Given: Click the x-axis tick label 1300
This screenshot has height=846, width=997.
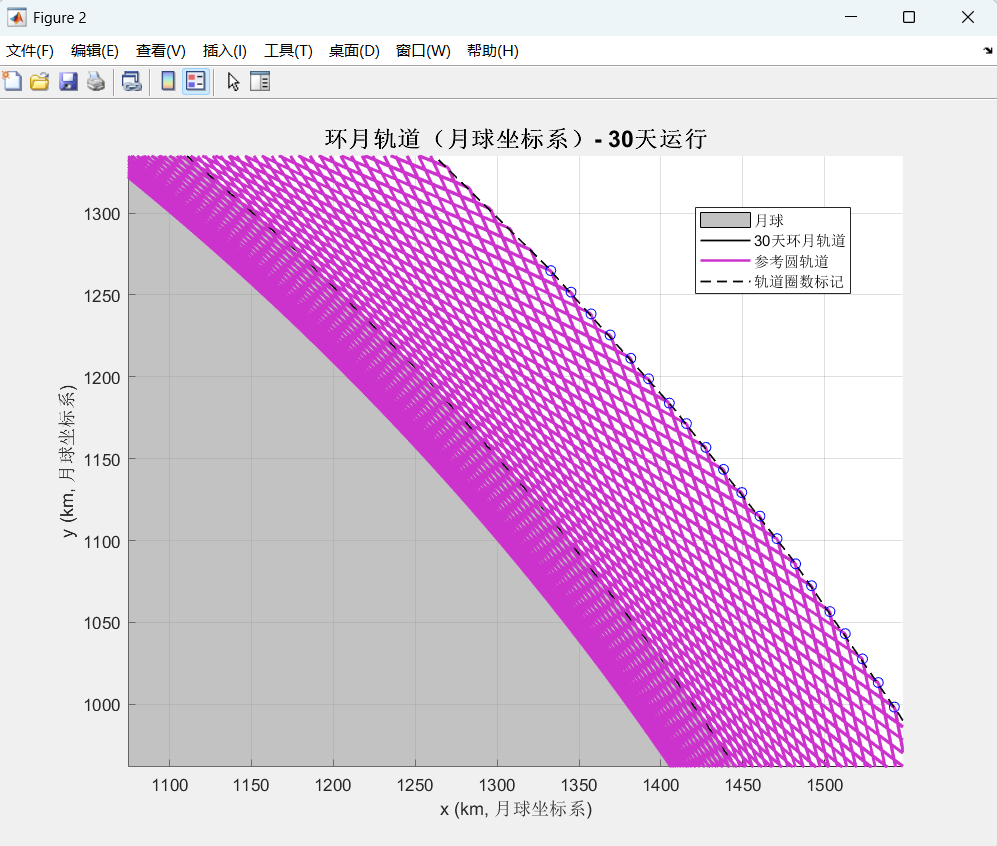Looking at the screenshot, I should click(x=497, y=785).
